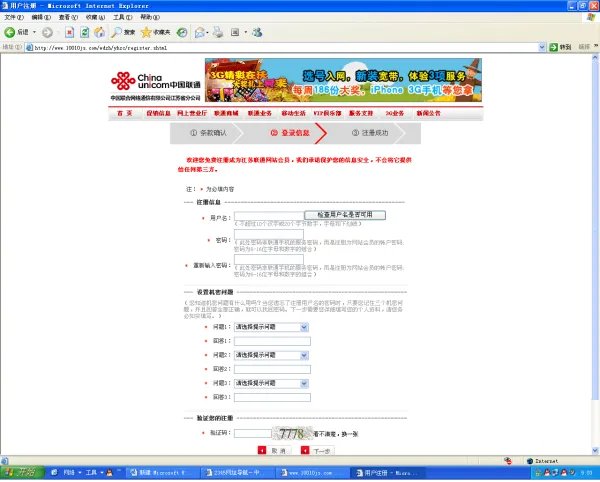Open the Messenger people icon in toolbar
Image resolution: width=600 pixels, height=482 pixels.
[x=257, y=33]
